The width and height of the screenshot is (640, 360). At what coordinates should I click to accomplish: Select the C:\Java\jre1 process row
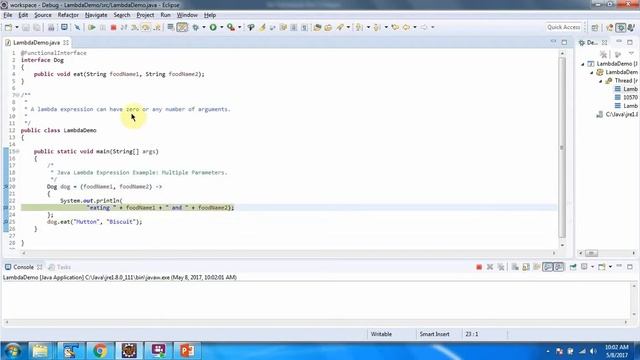click(617, 114)
